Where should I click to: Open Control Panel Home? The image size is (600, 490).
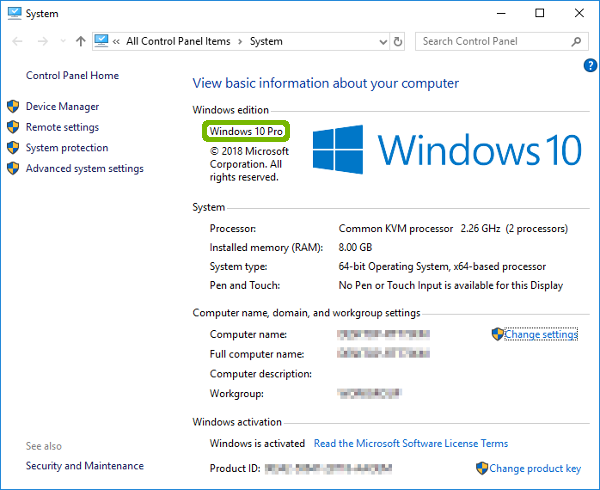pyautogui.click(x=72, y=75)
